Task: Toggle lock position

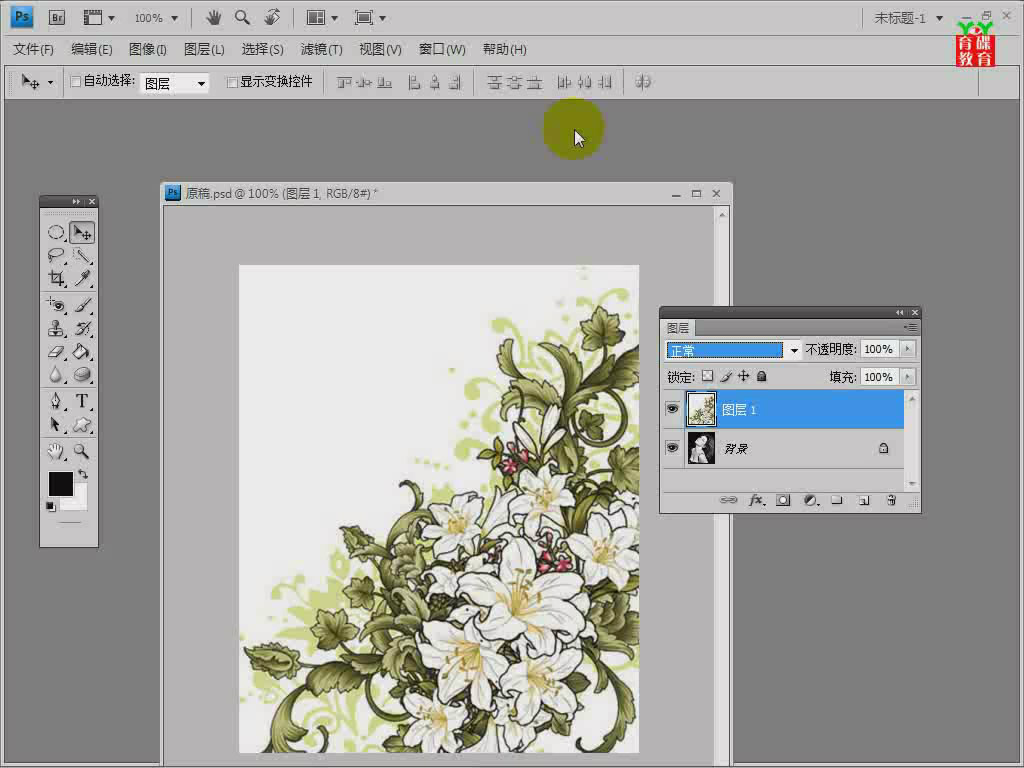Action: [743, 376]
